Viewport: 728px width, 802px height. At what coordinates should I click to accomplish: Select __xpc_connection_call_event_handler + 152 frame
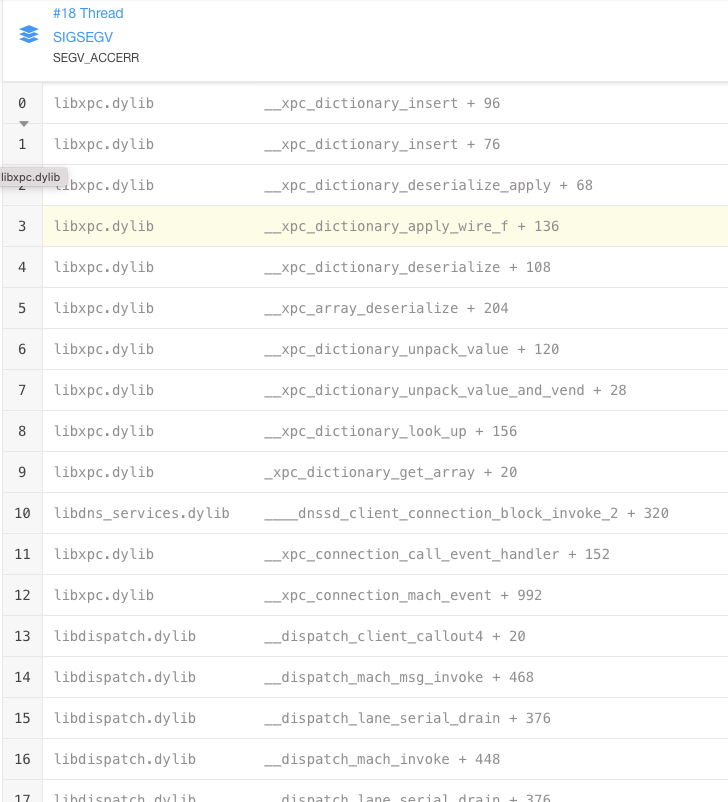tap(435, 554)
